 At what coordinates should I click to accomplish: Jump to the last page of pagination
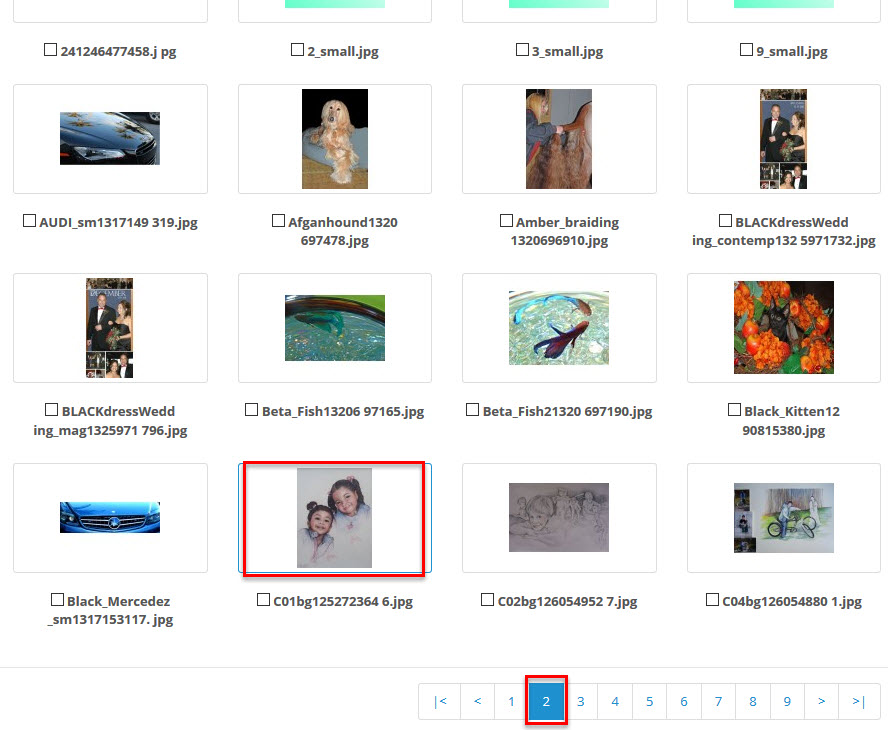pyautogui.click(x=858, y=702)
